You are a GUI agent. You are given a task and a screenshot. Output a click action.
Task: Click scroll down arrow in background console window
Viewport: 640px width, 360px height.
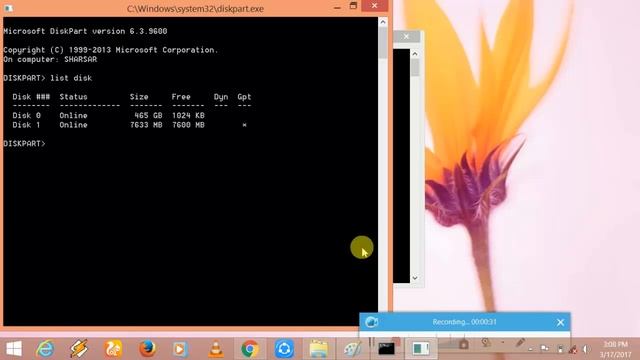click(415, 278)
